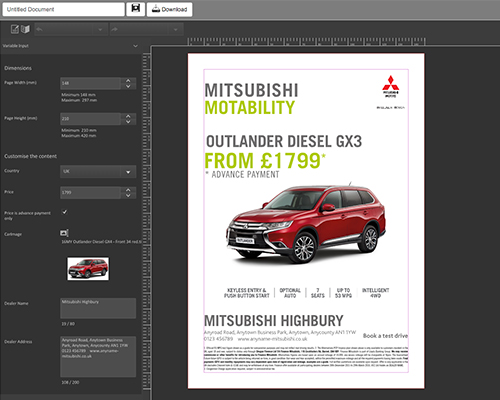Viewport: 500px width, 400px height.
Task: Decrease Price with down arrow
Action: (128, 196)
